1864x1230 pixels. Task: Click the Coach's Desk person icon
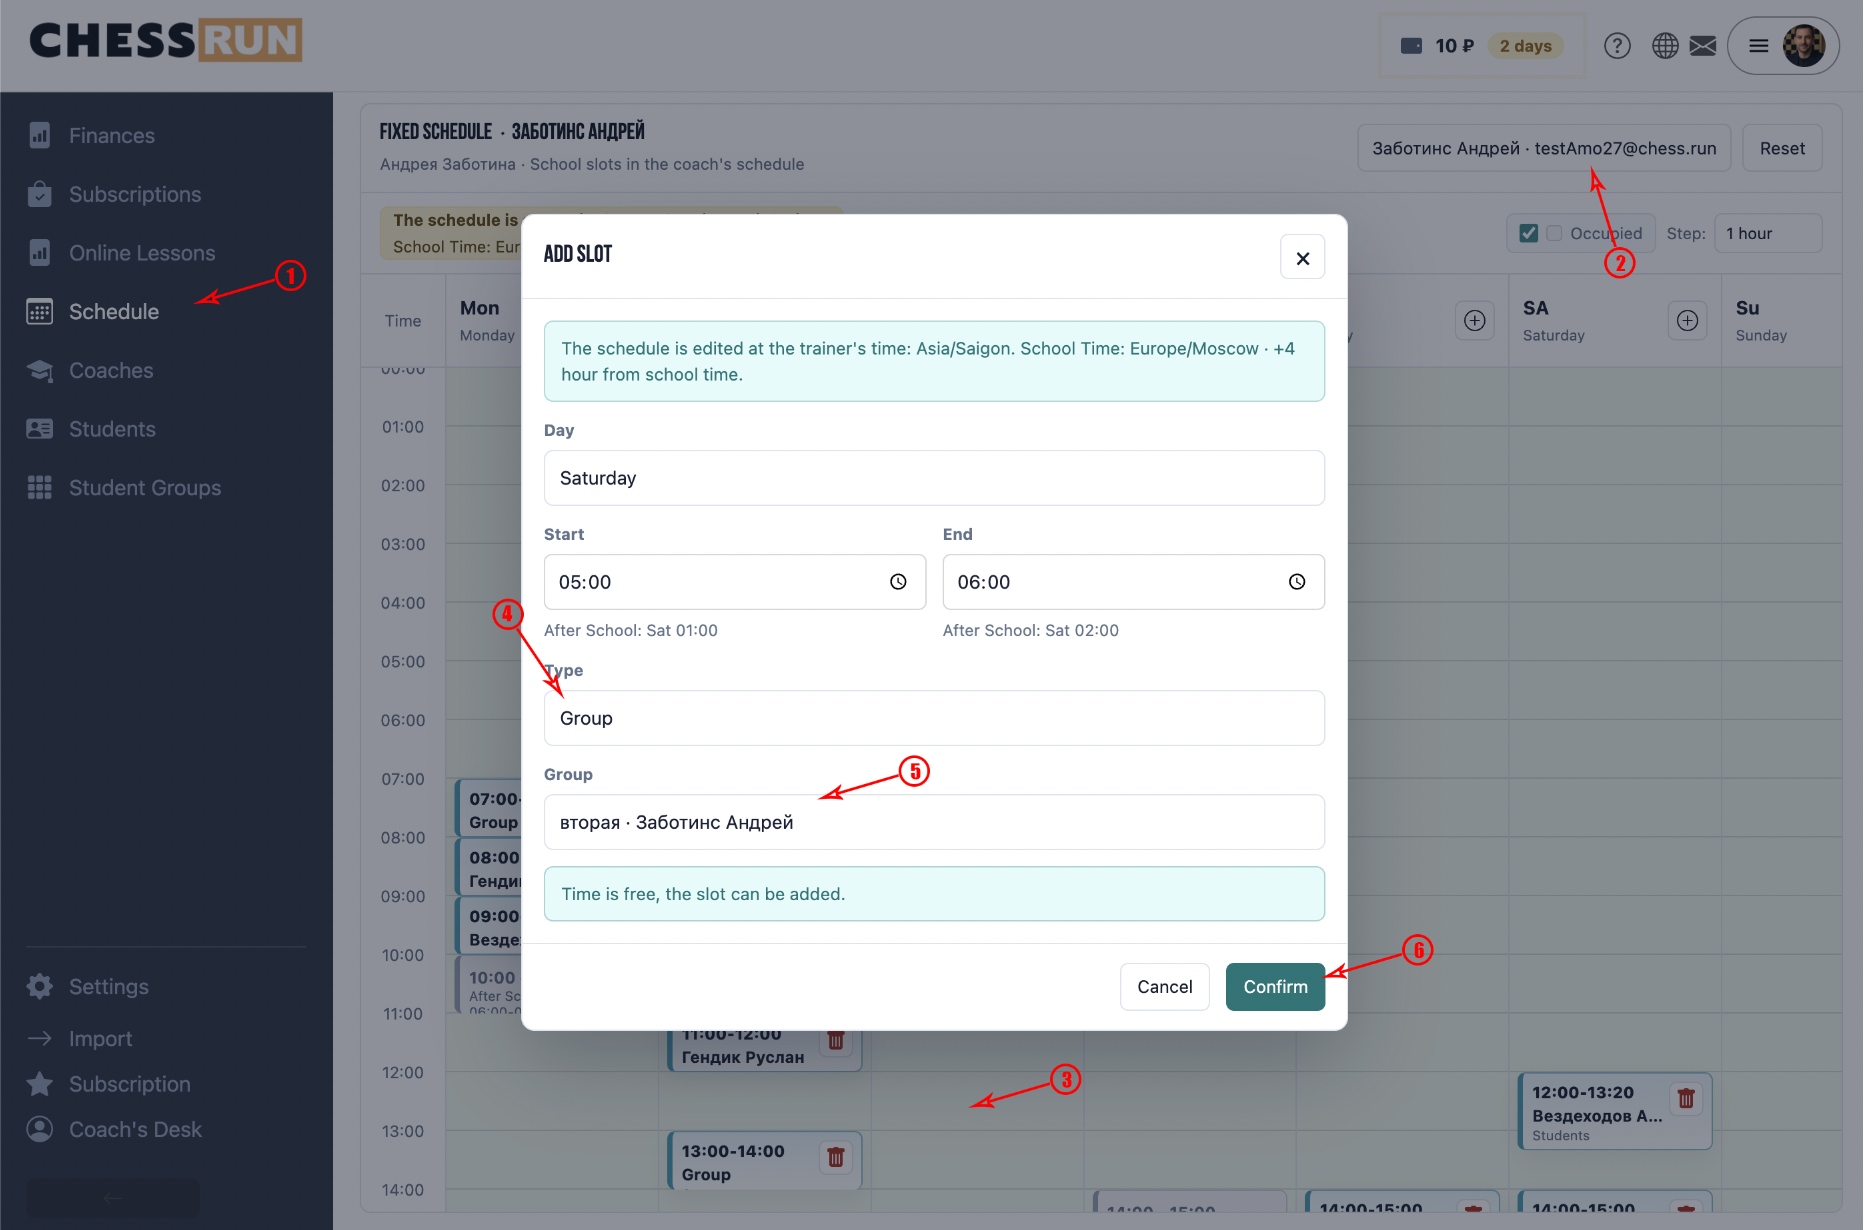pos(40,1129)
